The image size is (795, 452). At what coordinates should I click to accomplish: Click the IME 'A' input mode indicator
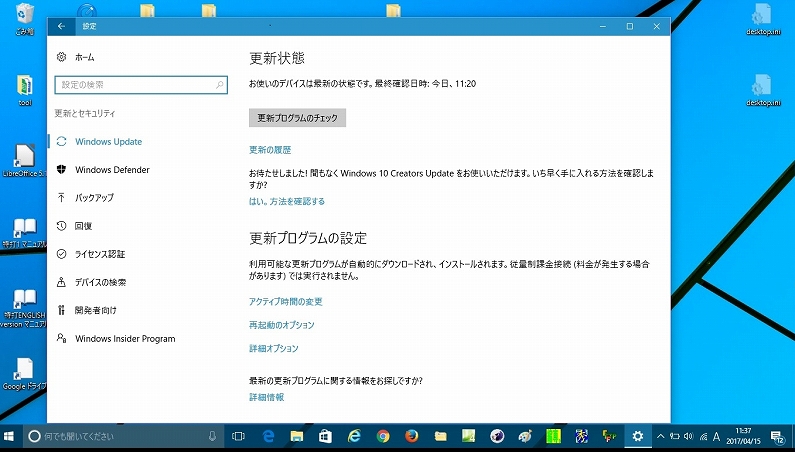point(716,436)
